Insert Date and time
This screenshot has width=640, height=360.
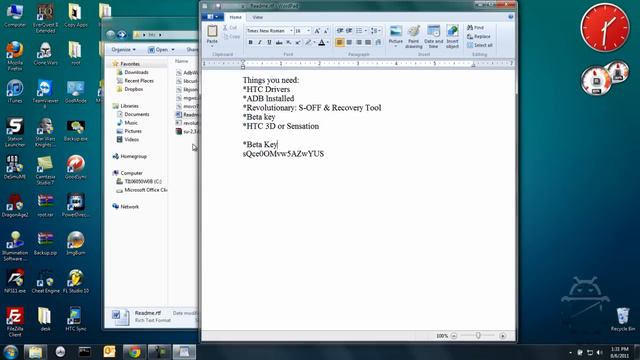click(x=433, y=37)
